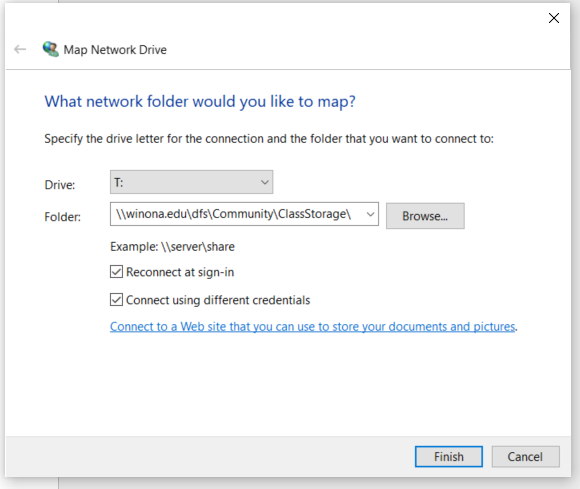Click the Browse... button
The image size is (580, 489).
[425, 216]
